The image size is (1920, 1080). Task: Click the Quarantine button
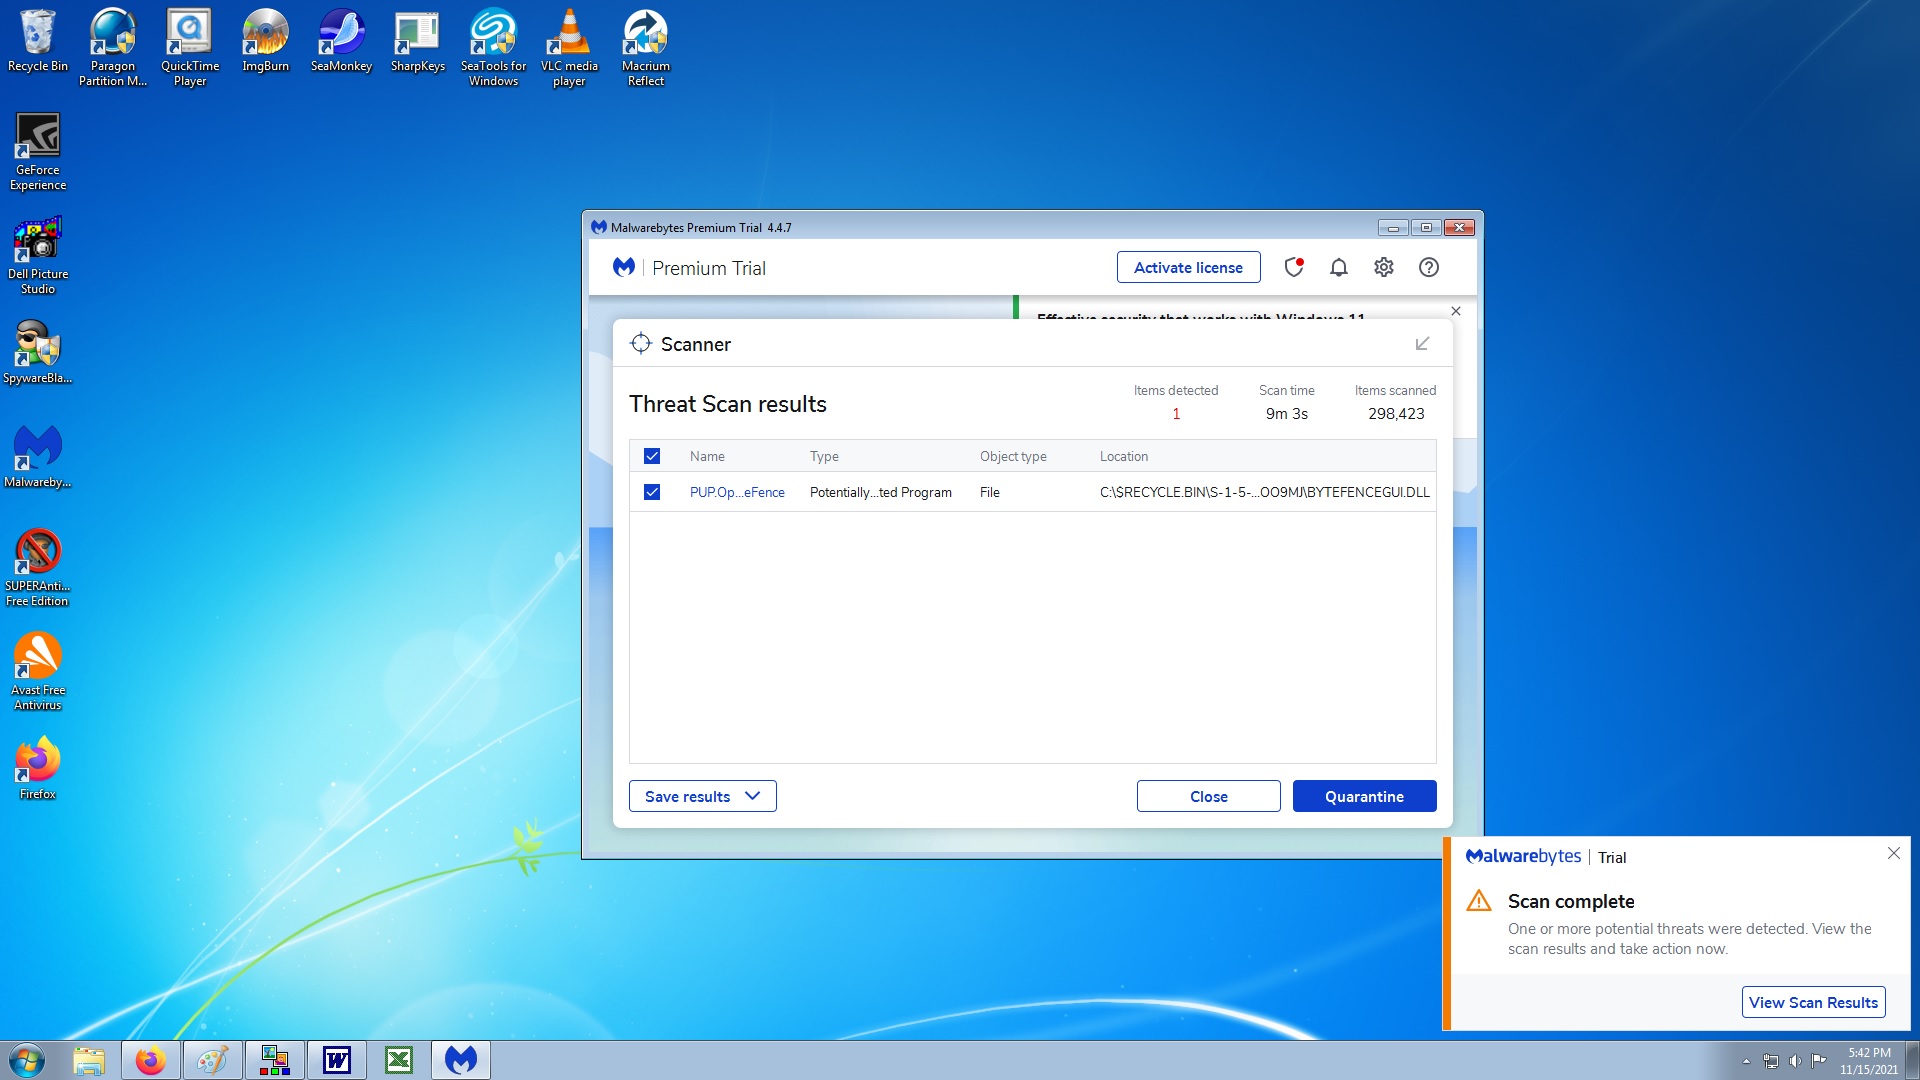pos(1365,796)
